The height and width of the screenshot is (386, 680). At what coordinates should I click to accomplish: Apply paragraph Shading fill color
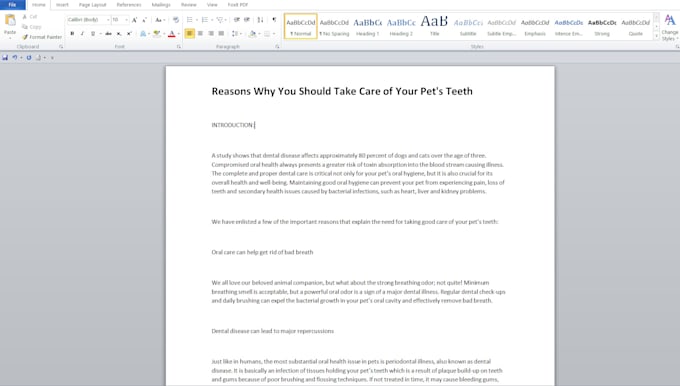point(252,33)
